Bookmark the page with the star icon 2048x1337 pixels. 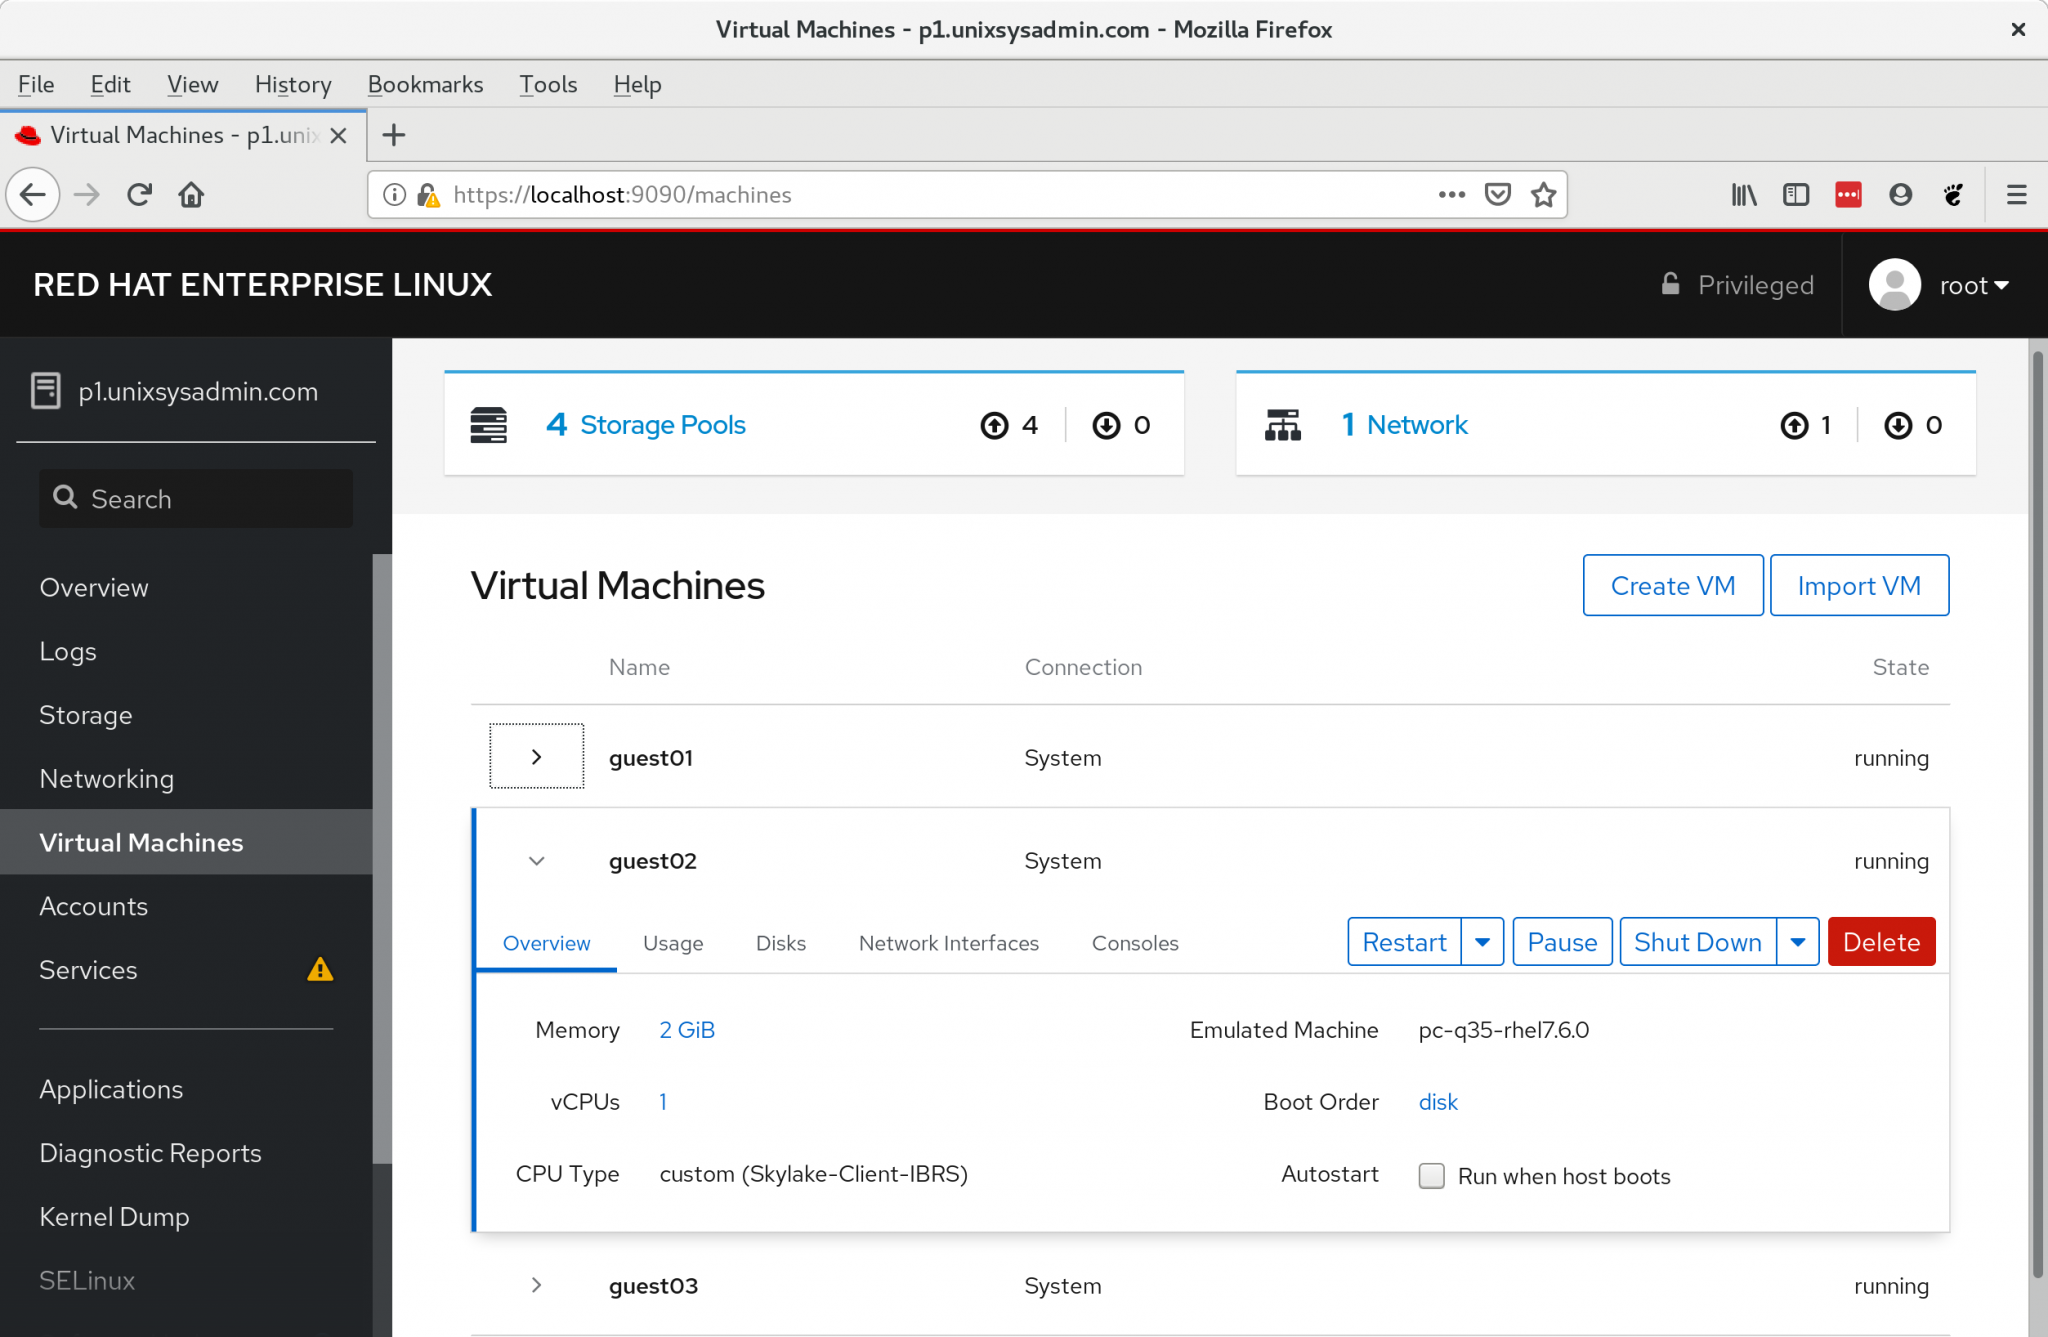[1541, 194]
